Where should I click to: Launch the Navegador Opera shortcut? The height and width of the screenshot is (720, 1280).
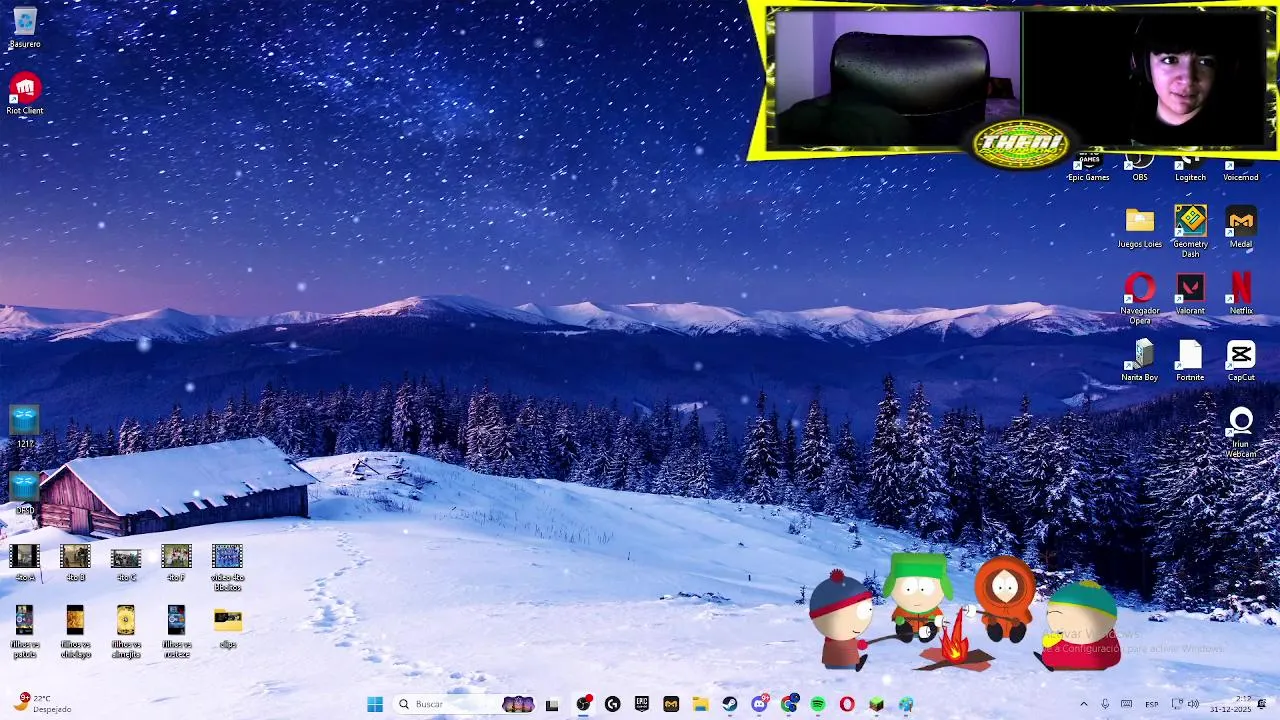point(1140,298)
